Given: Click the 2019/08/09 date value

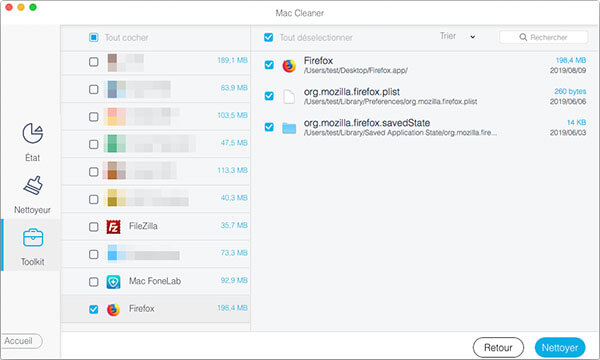Looking at the screenshot, I should point(568,70).
